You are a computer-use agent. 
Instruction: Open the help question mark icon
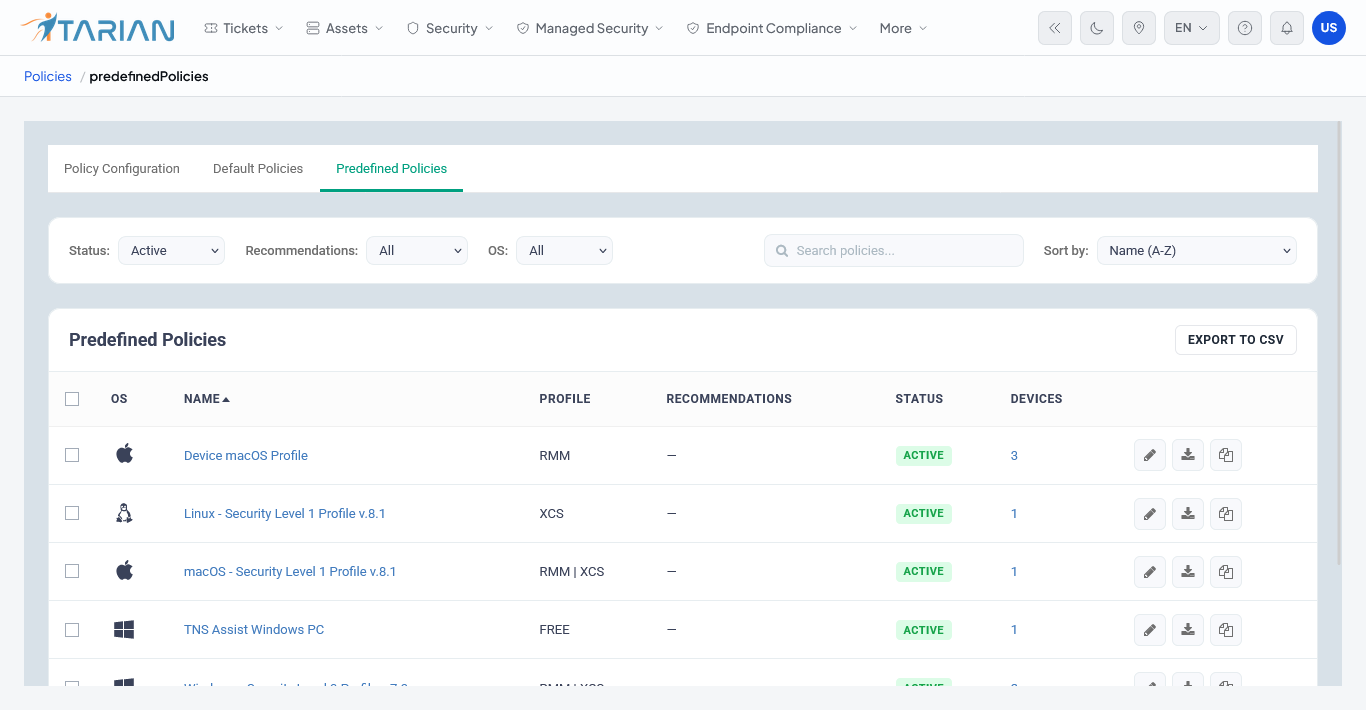(x=1245, y=28)
